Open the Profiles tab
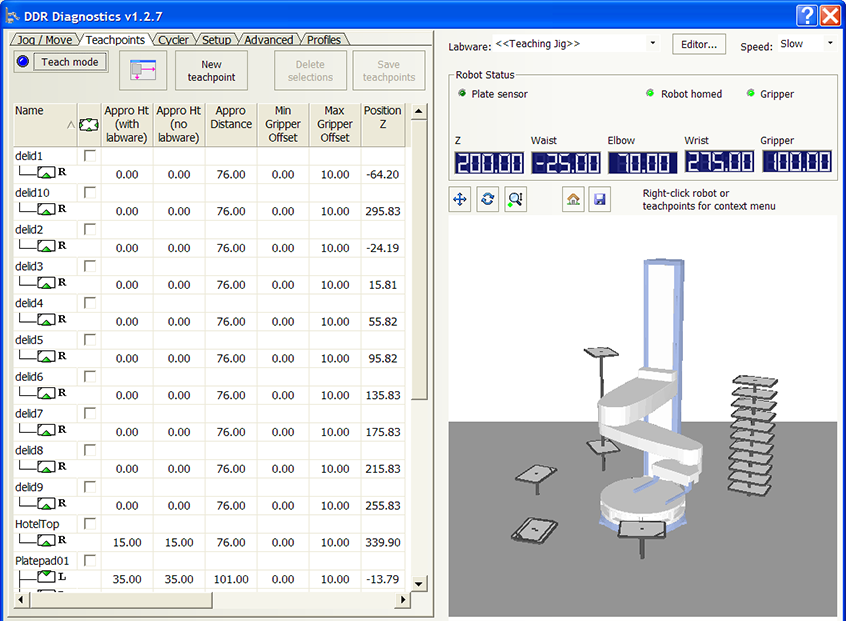The height and width of the screenshot is (621, 846). coord(323,40)
